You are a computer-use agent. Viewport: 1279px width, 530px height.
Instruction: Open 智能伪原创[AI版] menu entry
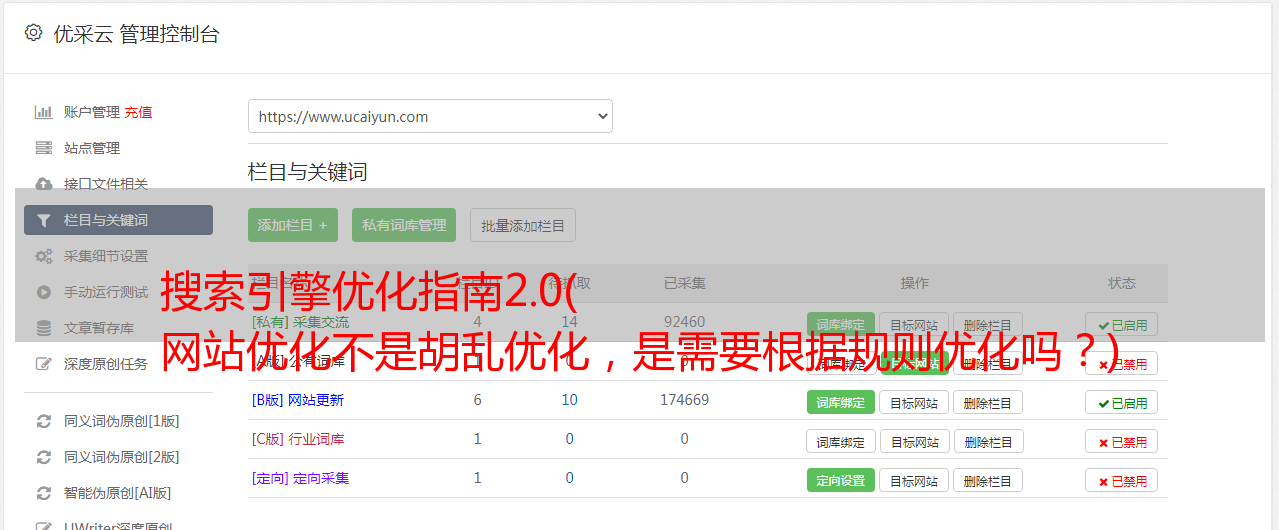coord(118,493)
